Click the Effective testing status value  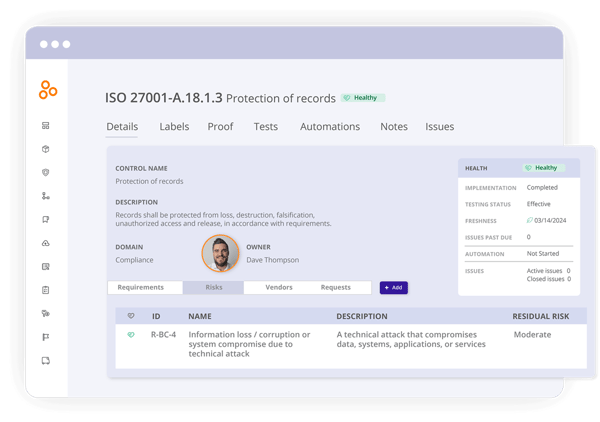point(538,204)
